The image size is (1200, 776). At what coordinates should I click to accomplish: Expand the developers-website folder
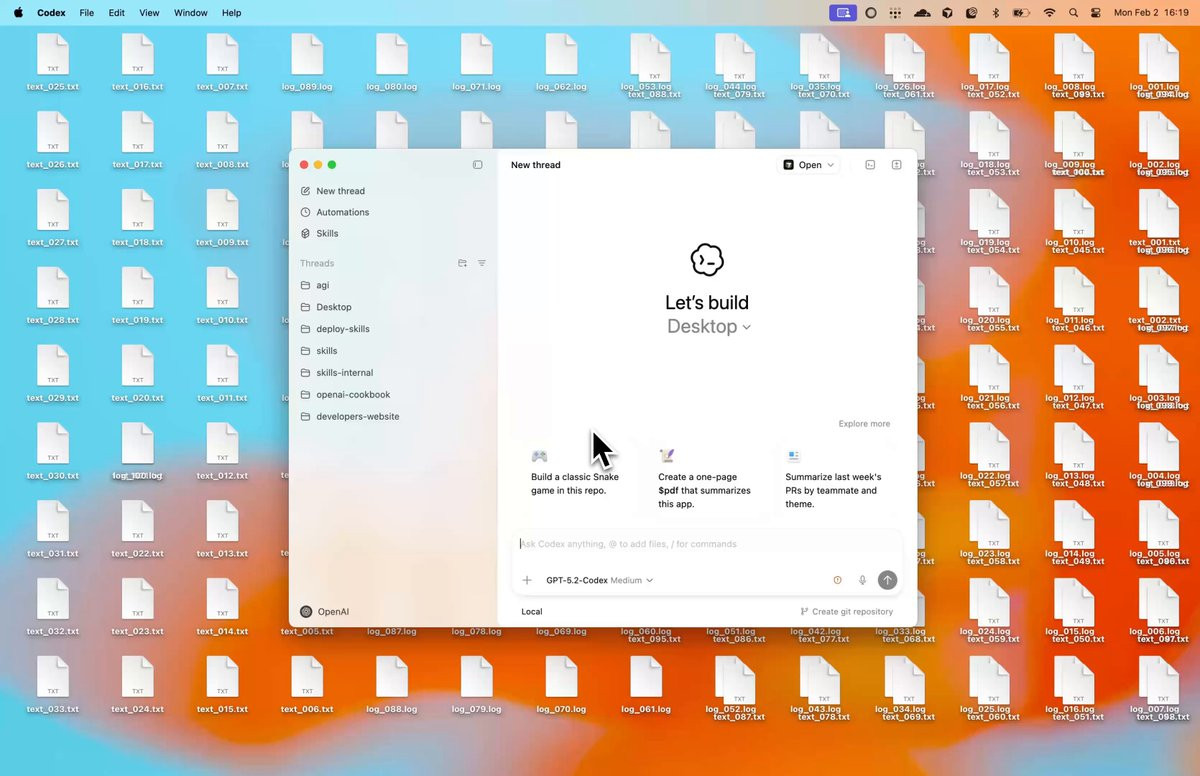[393, 417]
